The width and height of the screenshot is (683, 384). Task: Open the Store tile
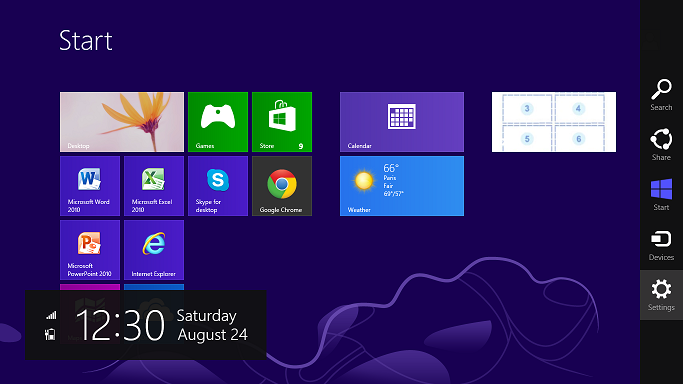[282, 122]
